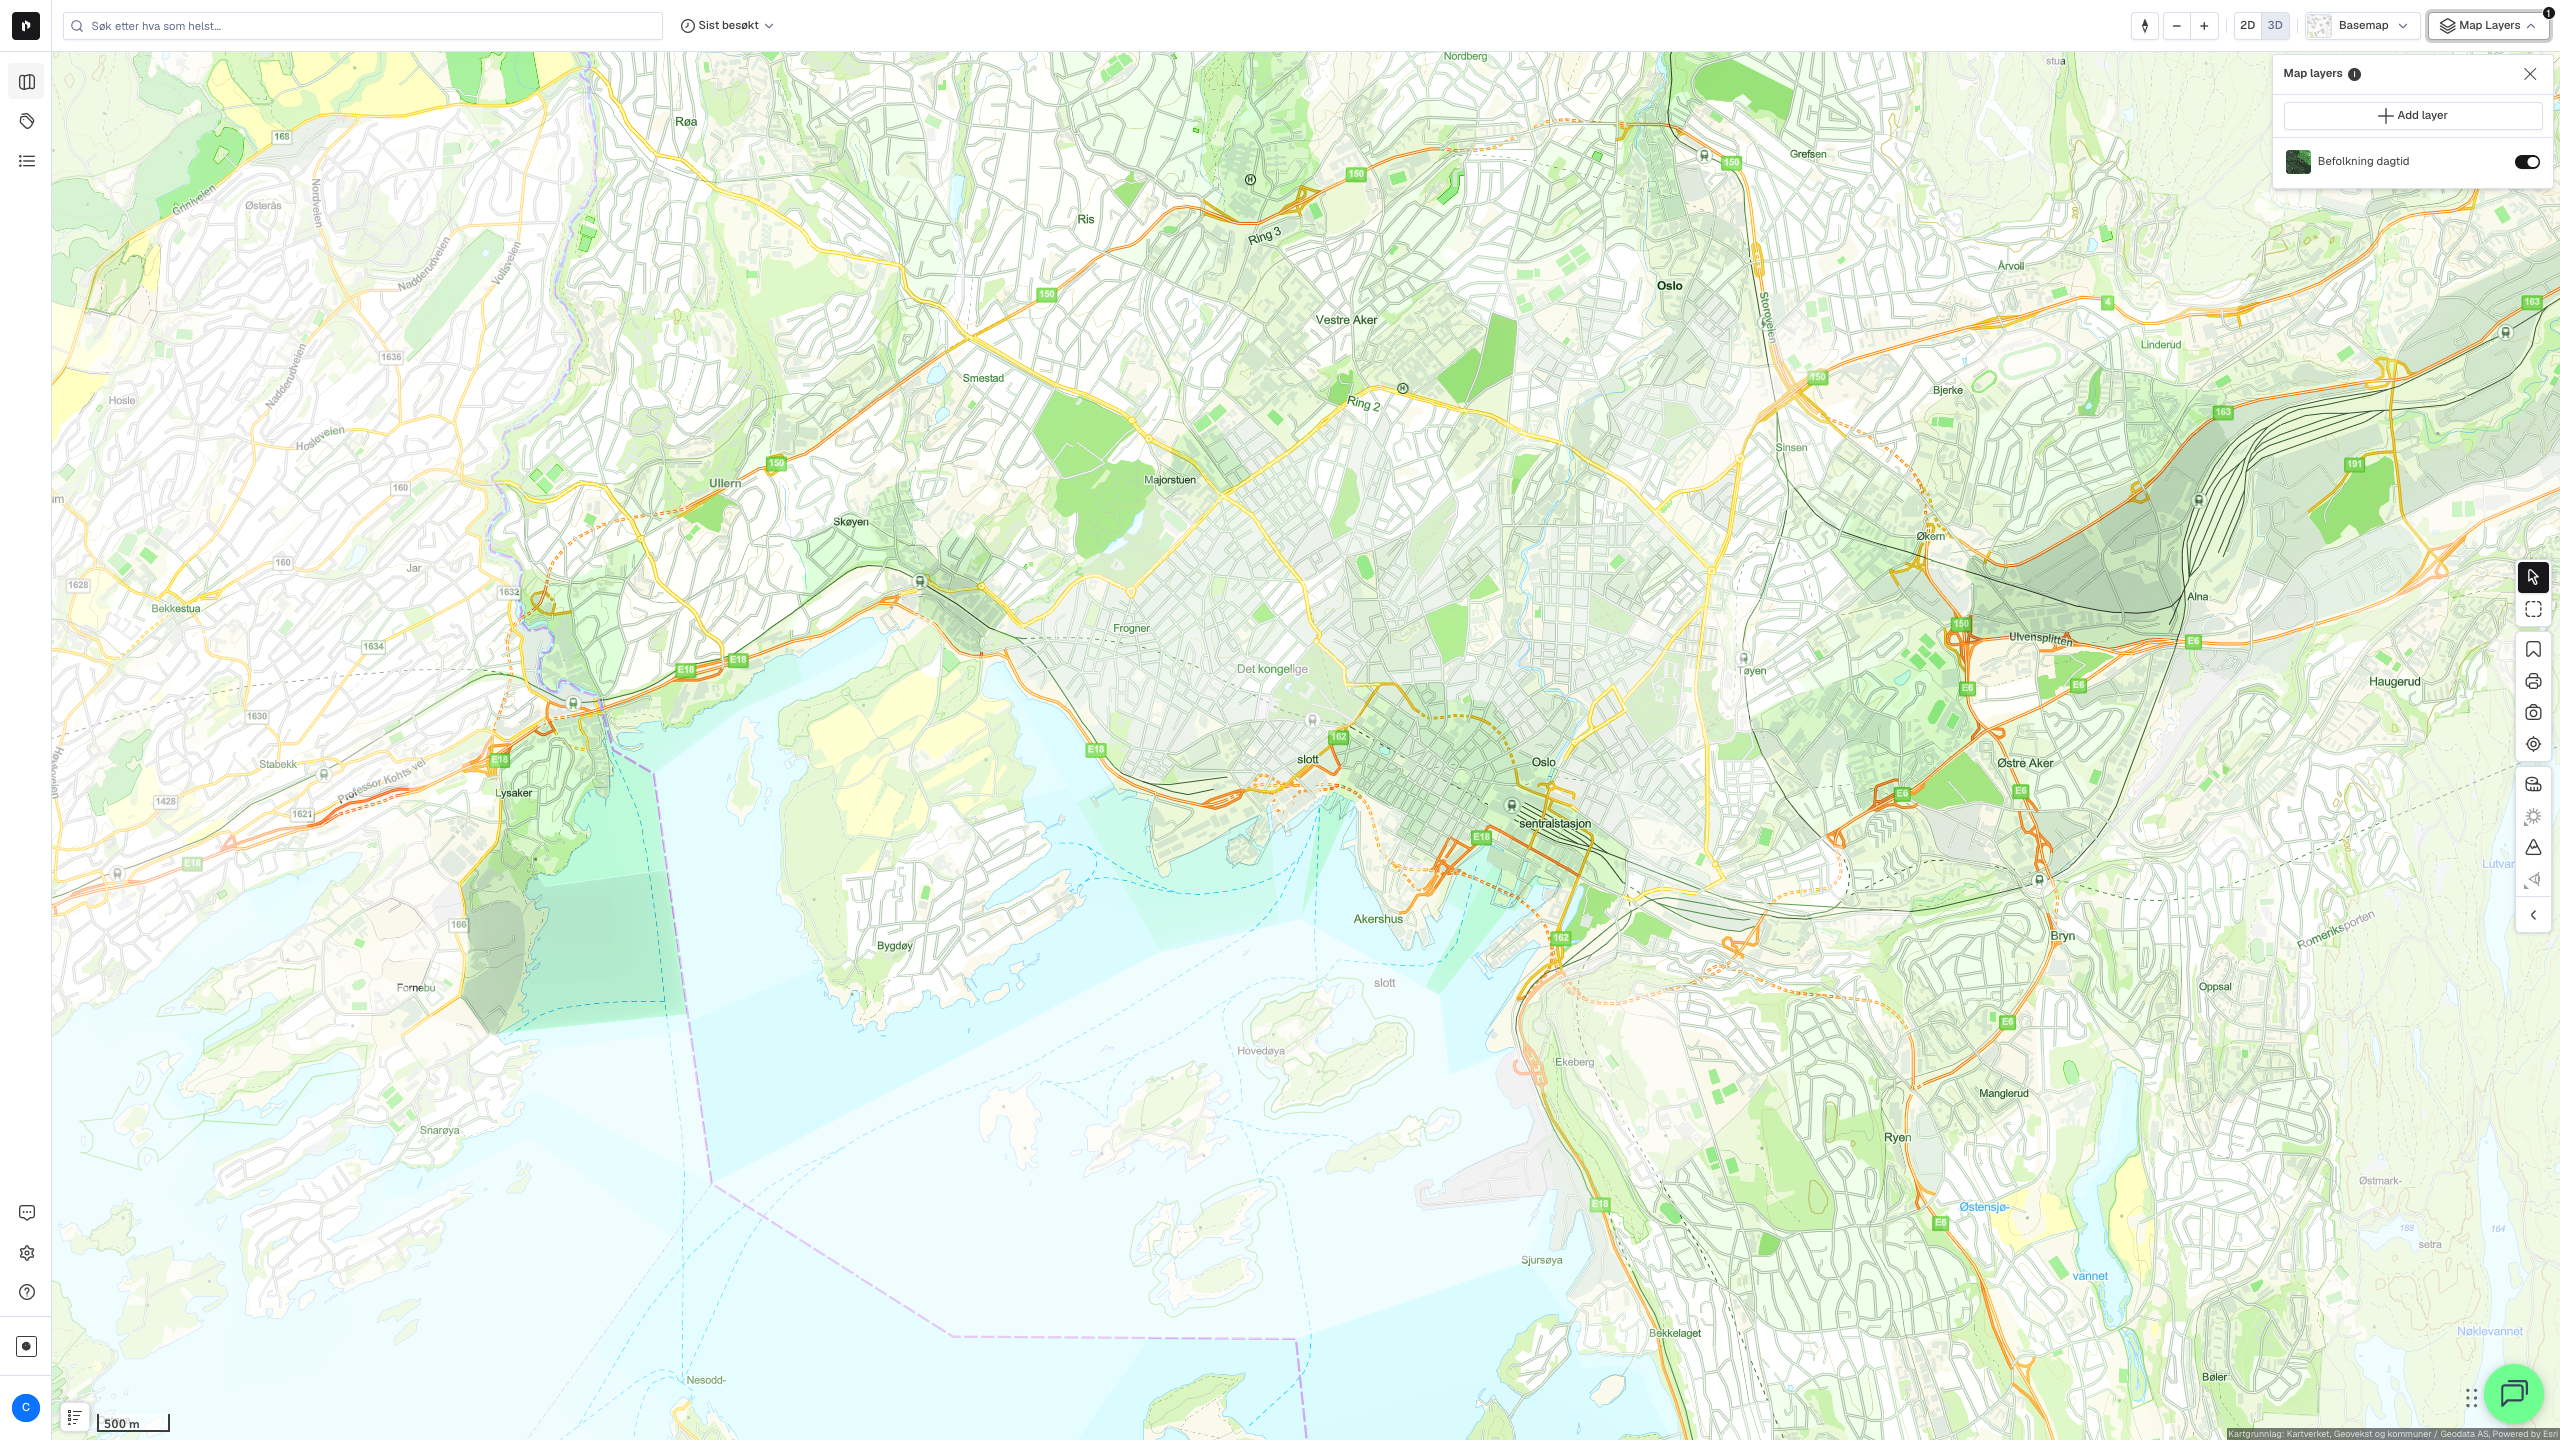Click the Majorstuen map label

(1169, 480)
